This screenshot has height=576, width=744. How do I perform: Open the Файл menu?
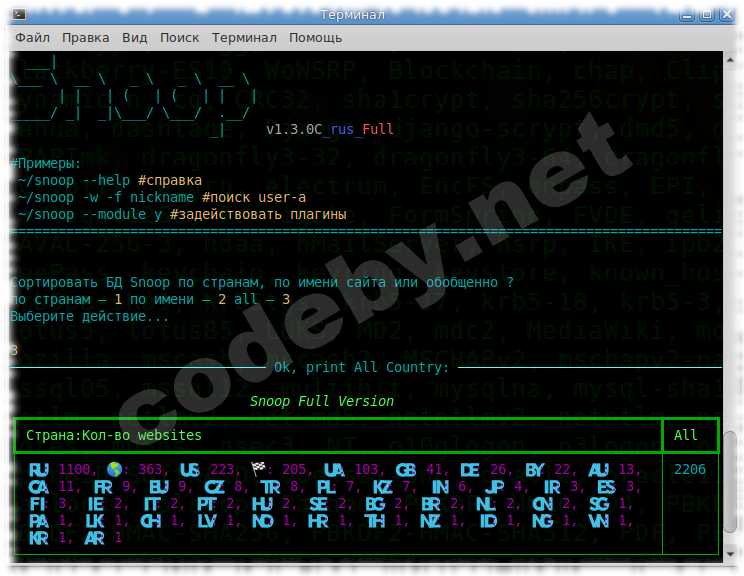coord(32,37)
